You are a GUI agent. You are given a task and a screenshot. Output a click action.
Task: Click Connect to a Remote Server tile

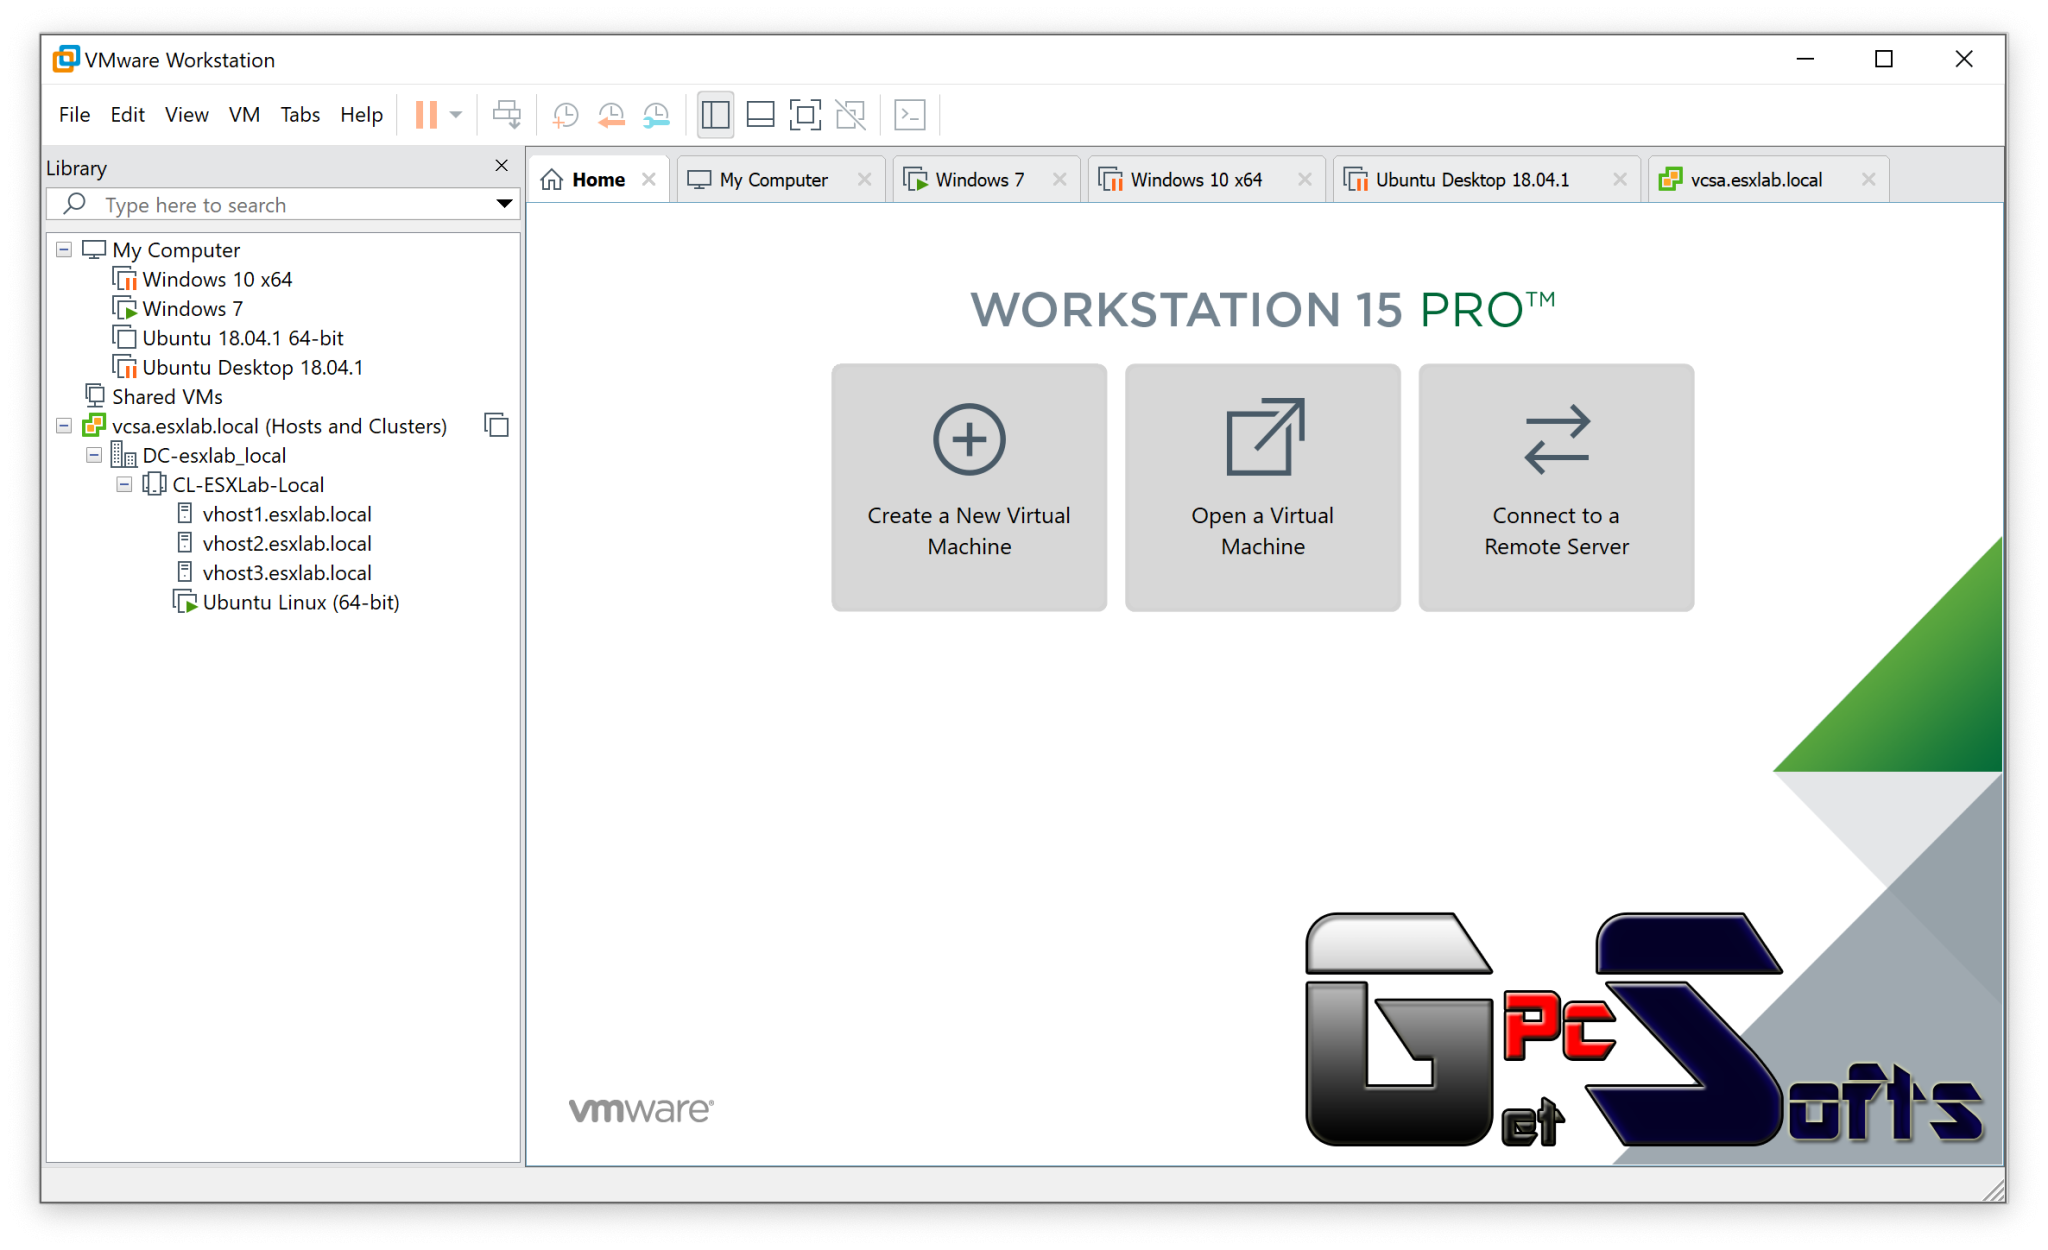tap(1556, 487)
